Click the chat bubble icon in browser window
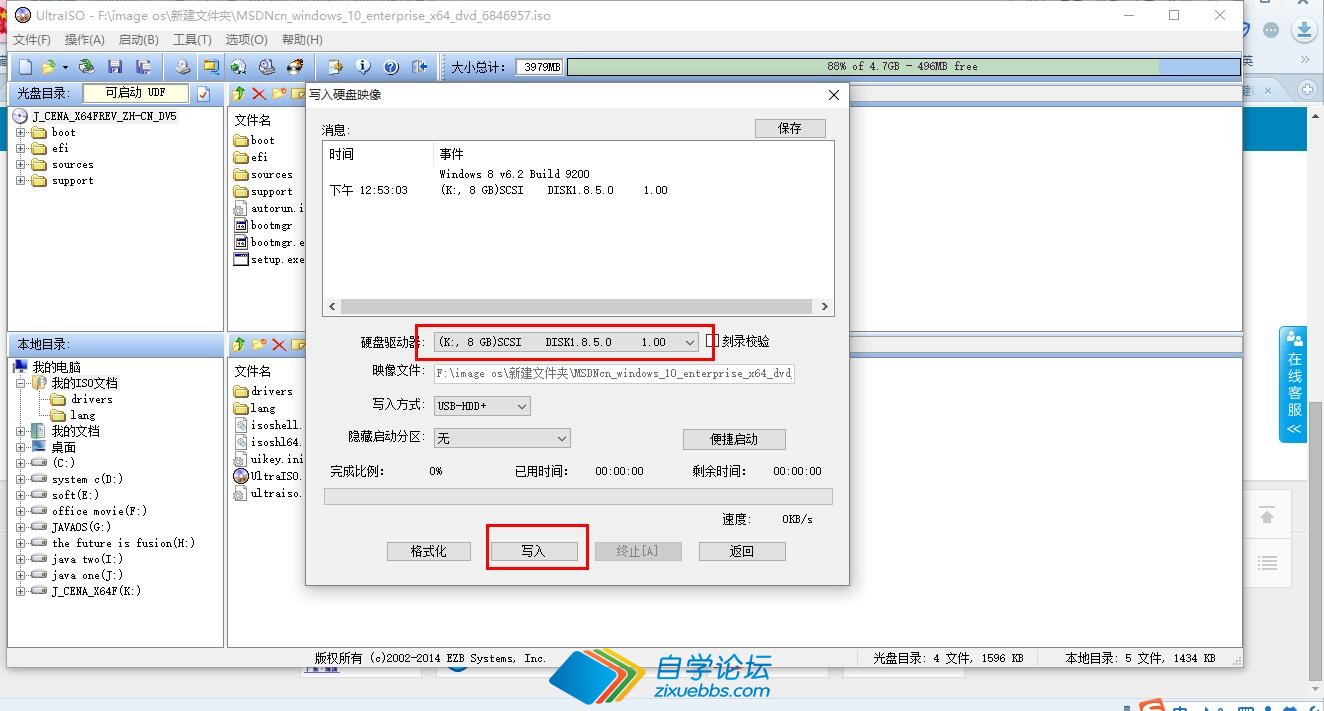This screenshot has width=1324, height=711. click(1272, 30)
